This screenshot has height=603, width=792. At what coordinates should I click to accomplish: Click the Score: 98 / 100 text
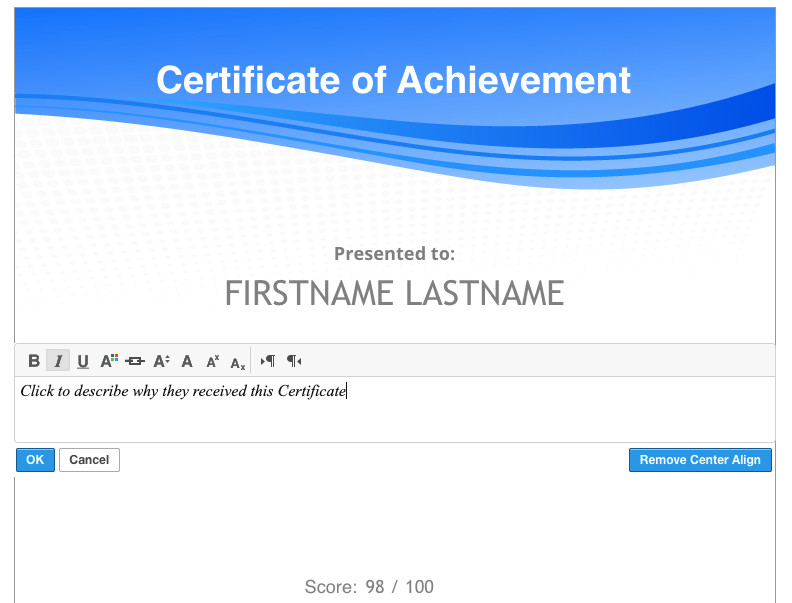point(369,587)
